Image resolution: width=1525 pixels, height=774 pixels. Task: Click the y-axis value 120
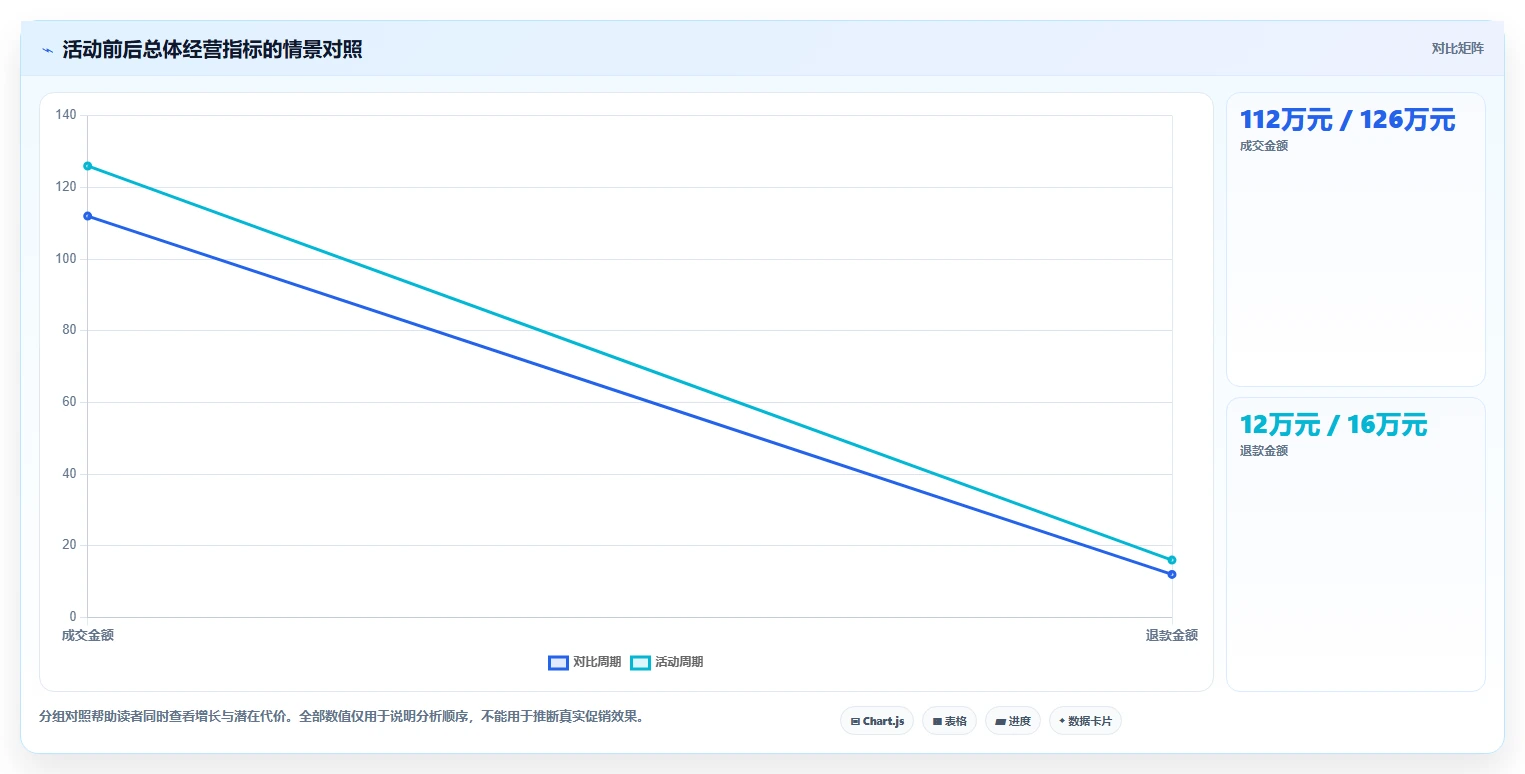(x=66, y=187)
